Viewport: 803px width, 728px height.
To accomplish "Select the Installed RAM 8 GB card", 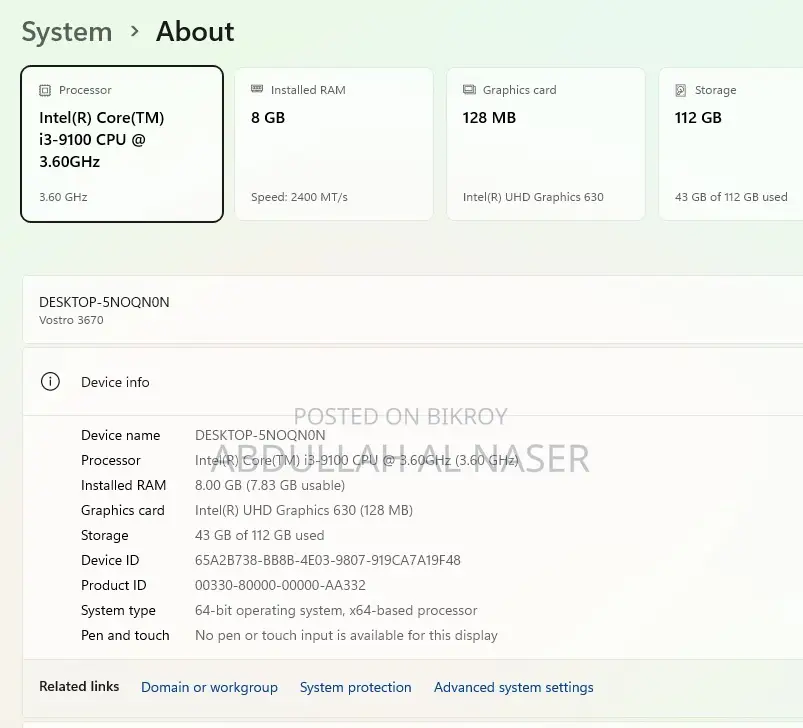I will 334,144.
